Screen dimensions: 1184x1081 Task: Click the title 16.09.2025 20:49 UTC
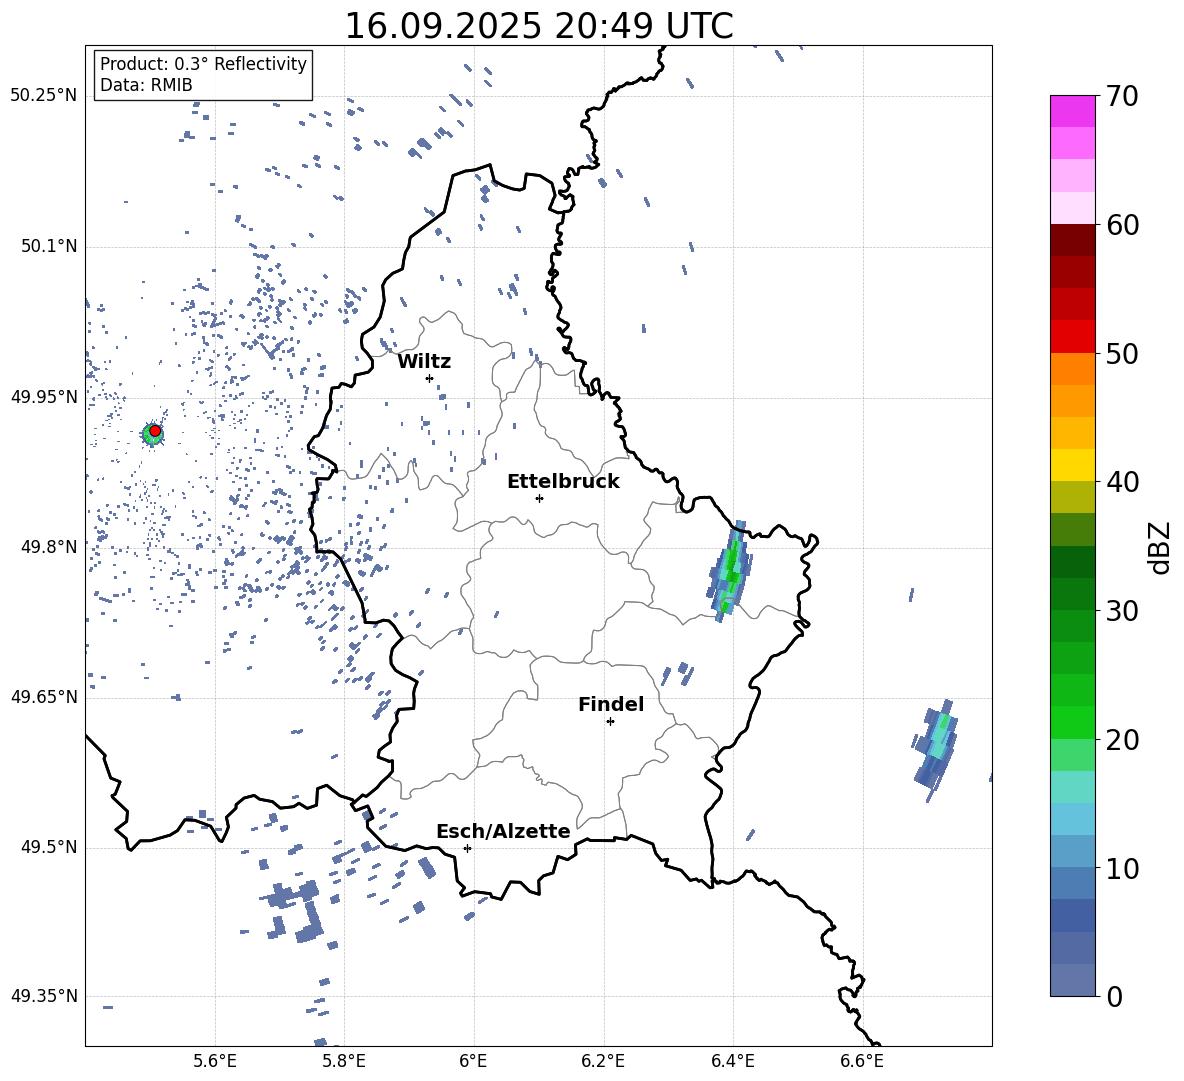[x=539, y=26]
